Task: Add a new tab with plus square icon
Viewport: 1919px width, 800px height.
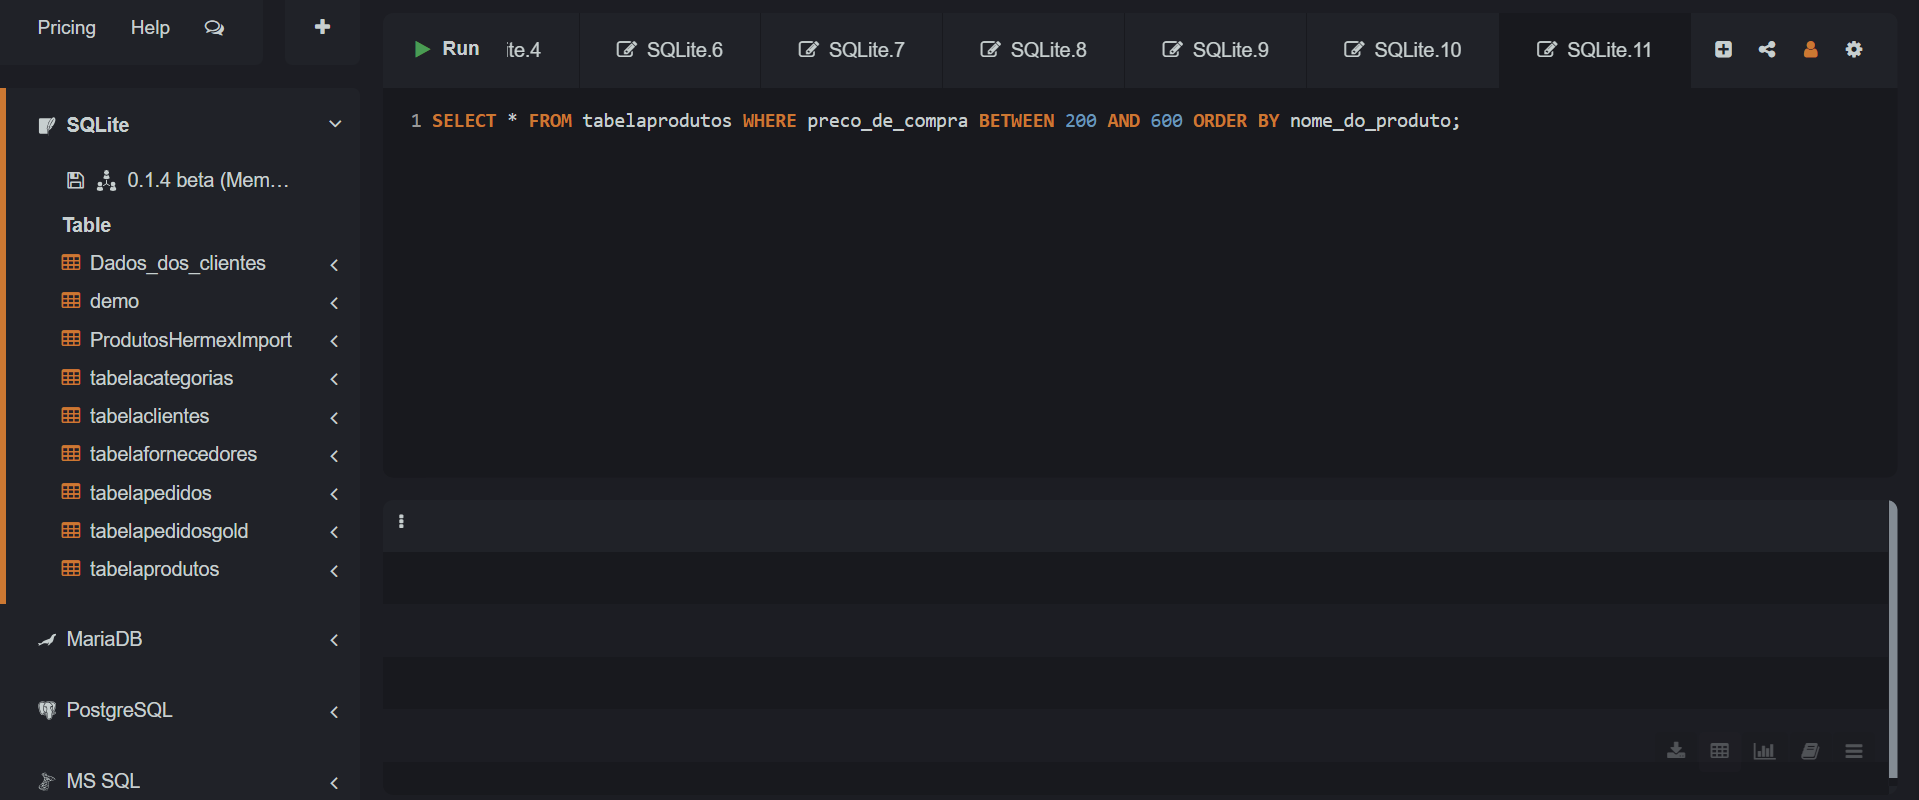Action: point(1723,49)
